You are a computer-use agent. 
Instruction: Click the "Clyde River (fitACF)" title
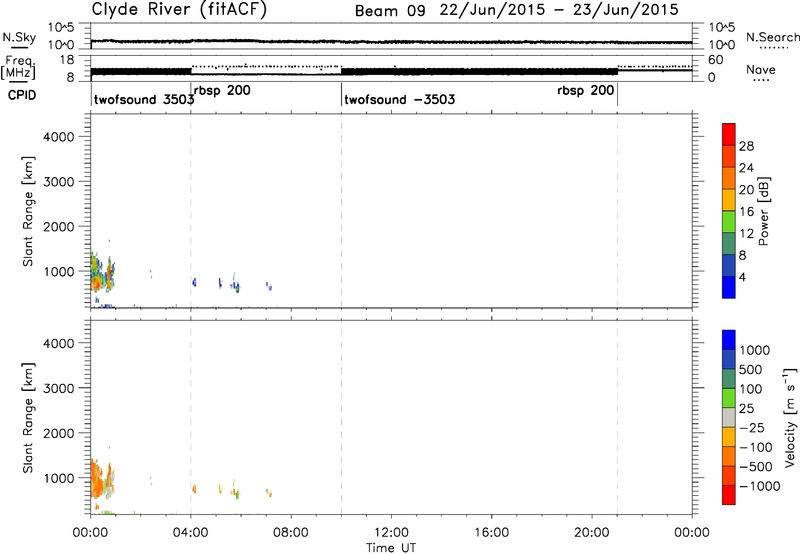(179, 10)
